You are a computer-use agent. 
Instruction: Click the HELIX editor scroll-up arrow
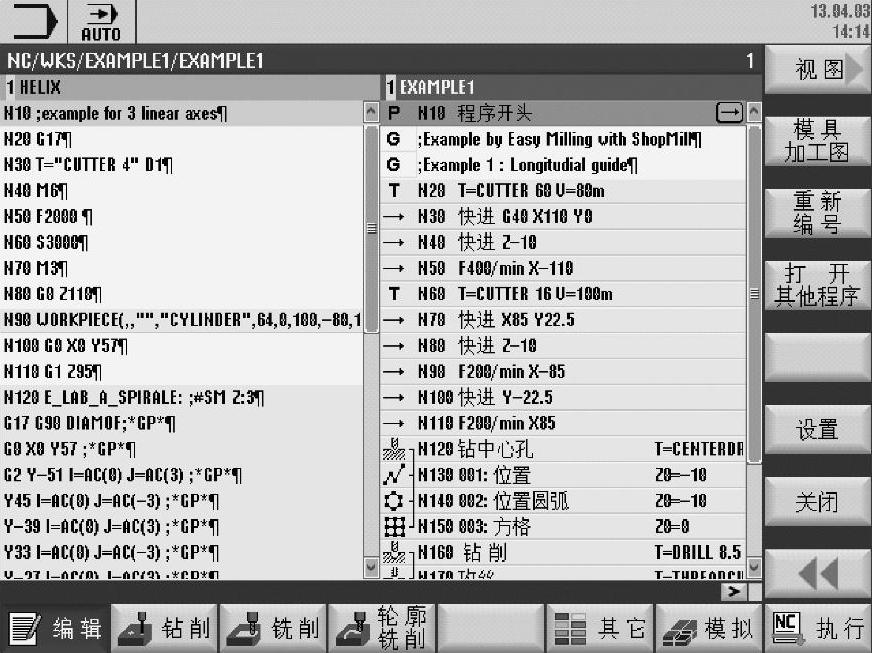click(371, 114)
